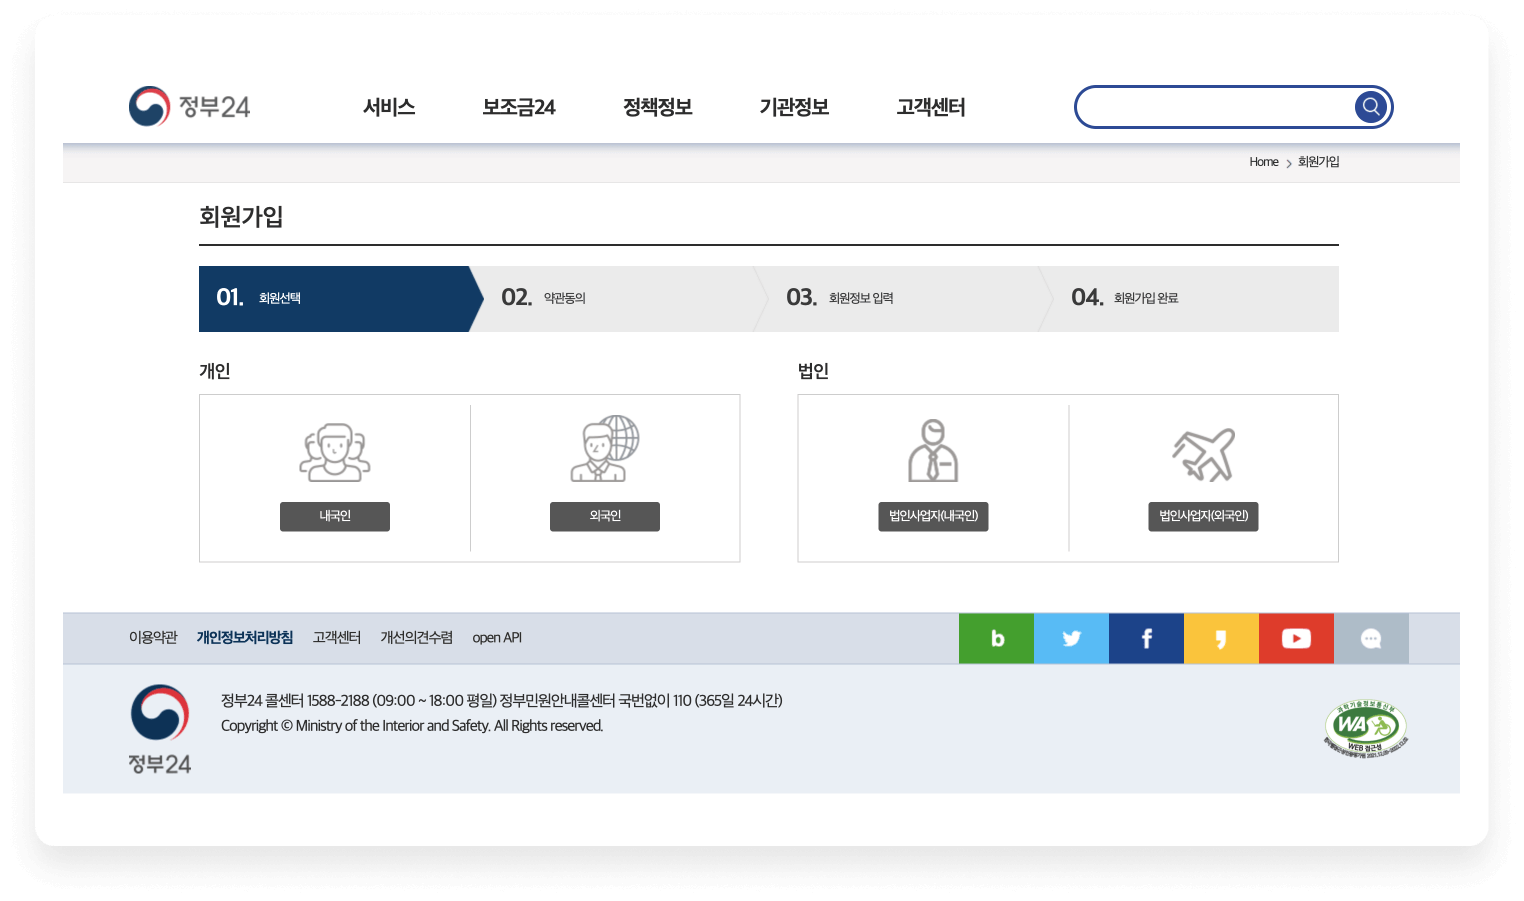
Task: Click the airplane icon above 법인사업자(외국인)
Action: 1203,452
